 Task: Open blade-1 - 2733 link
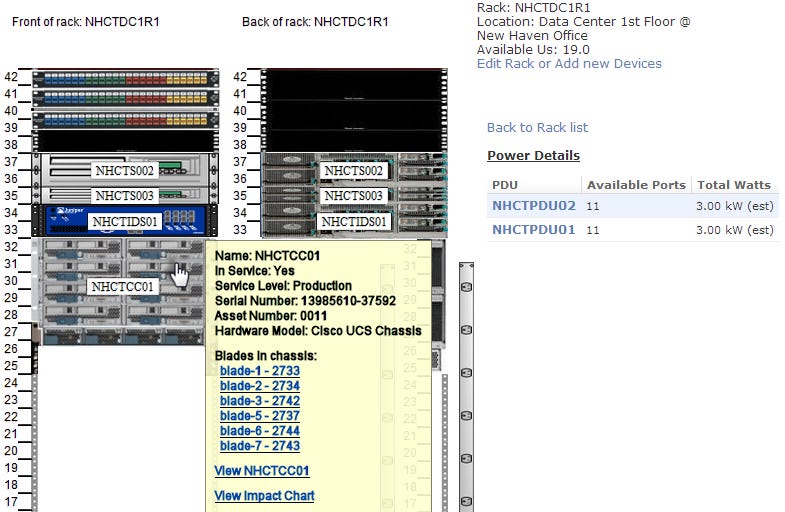(x=260, y=371)
